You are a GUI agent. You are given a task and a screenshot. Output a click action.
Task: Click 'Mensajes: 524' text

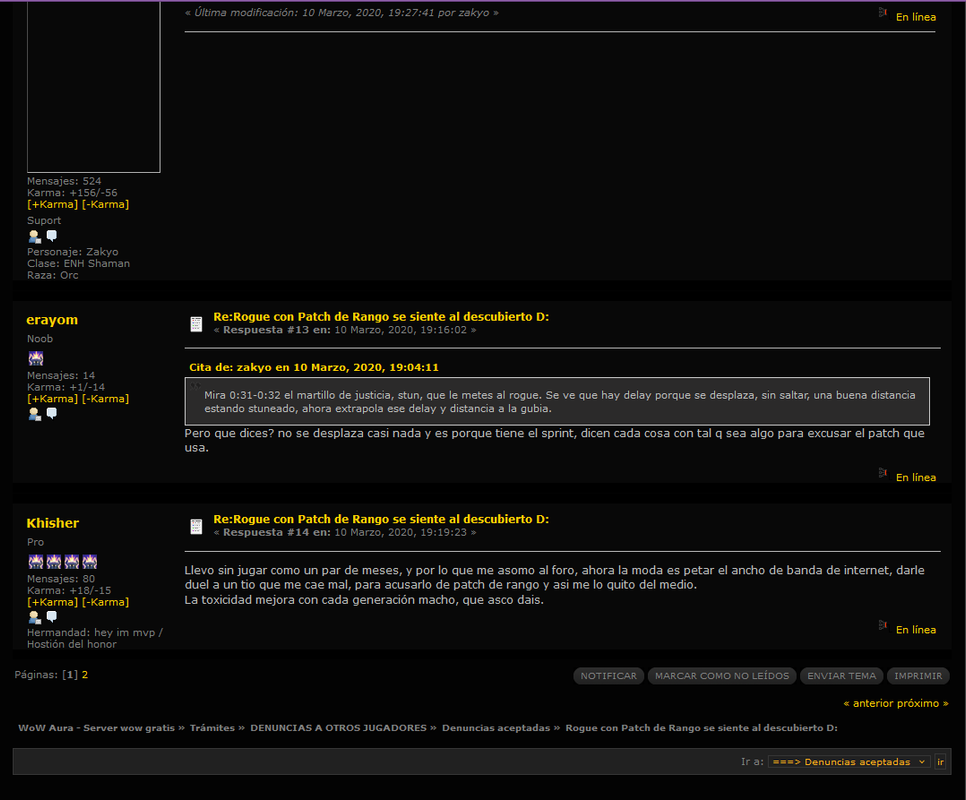pyautogui.click(x=64, y=181)
